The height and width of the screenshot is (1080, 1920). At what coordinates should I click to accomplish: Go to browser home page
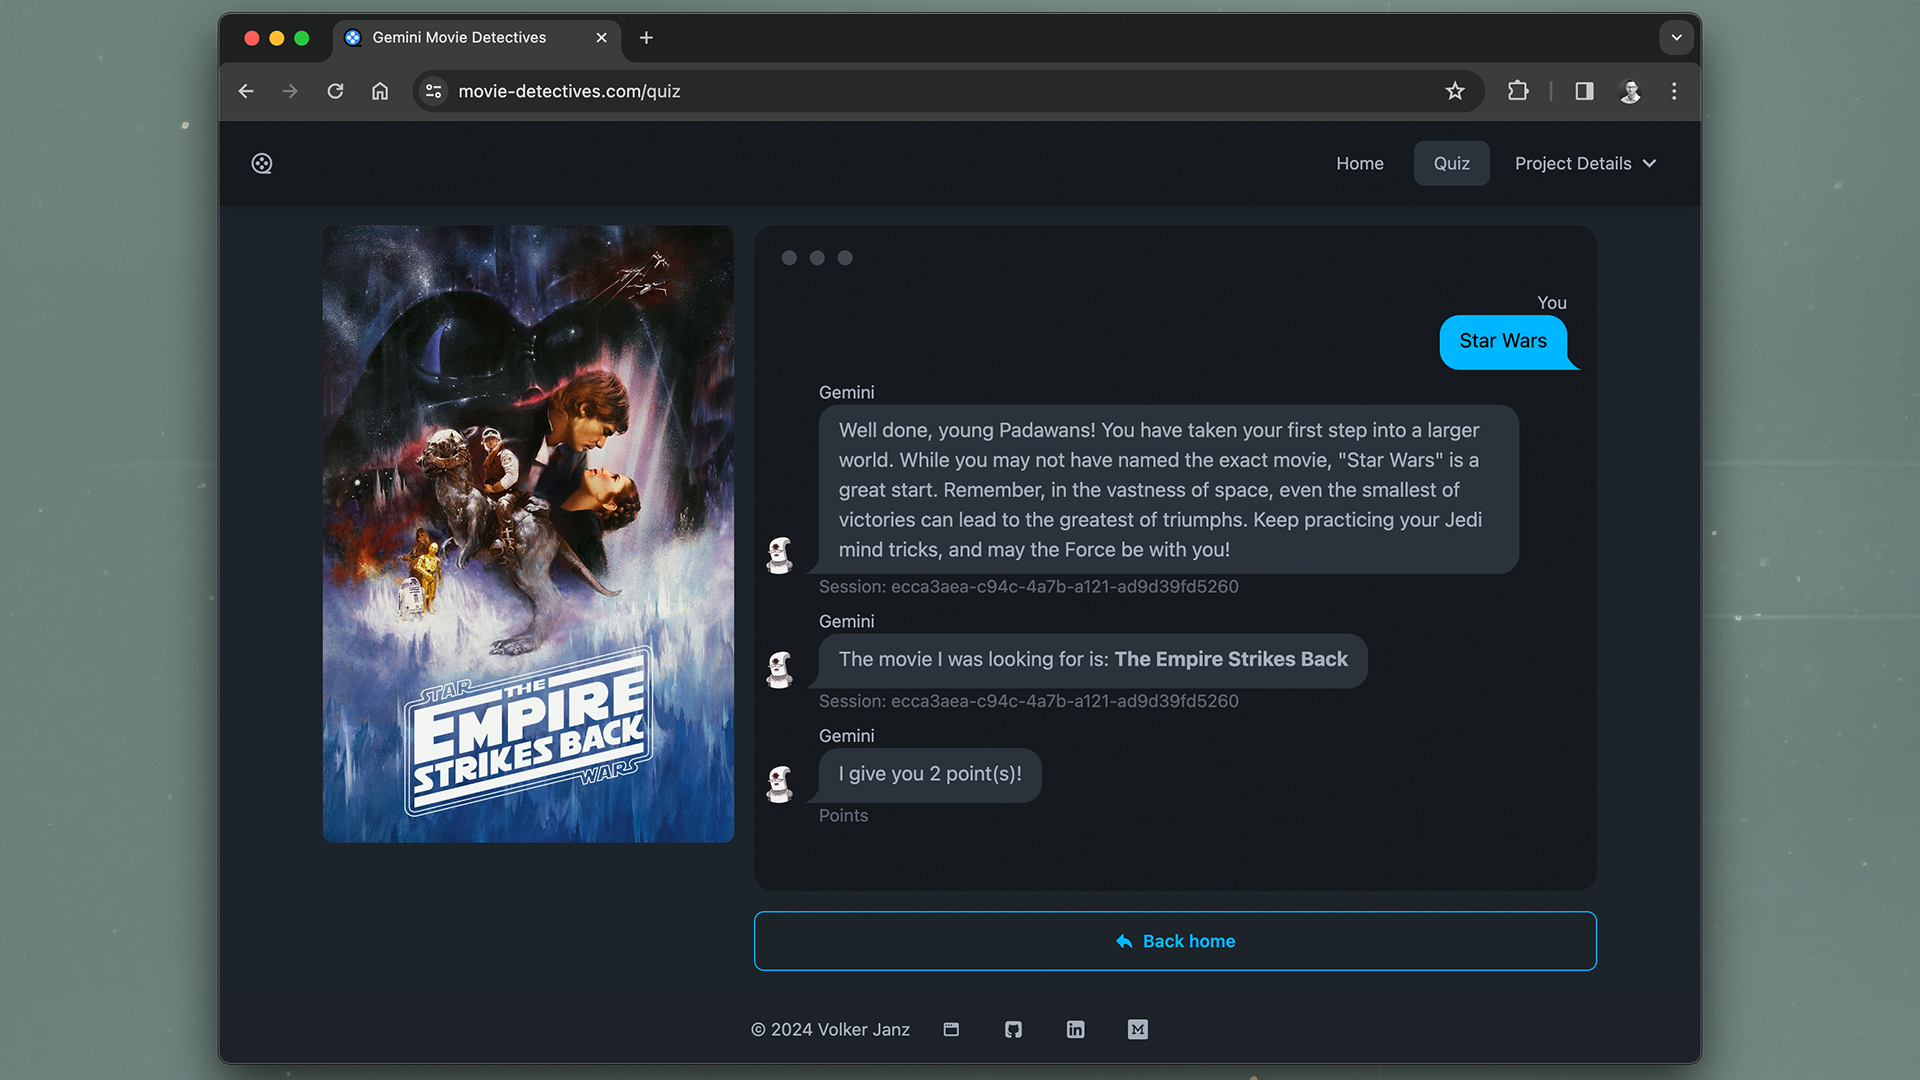(x=380, y=91)
